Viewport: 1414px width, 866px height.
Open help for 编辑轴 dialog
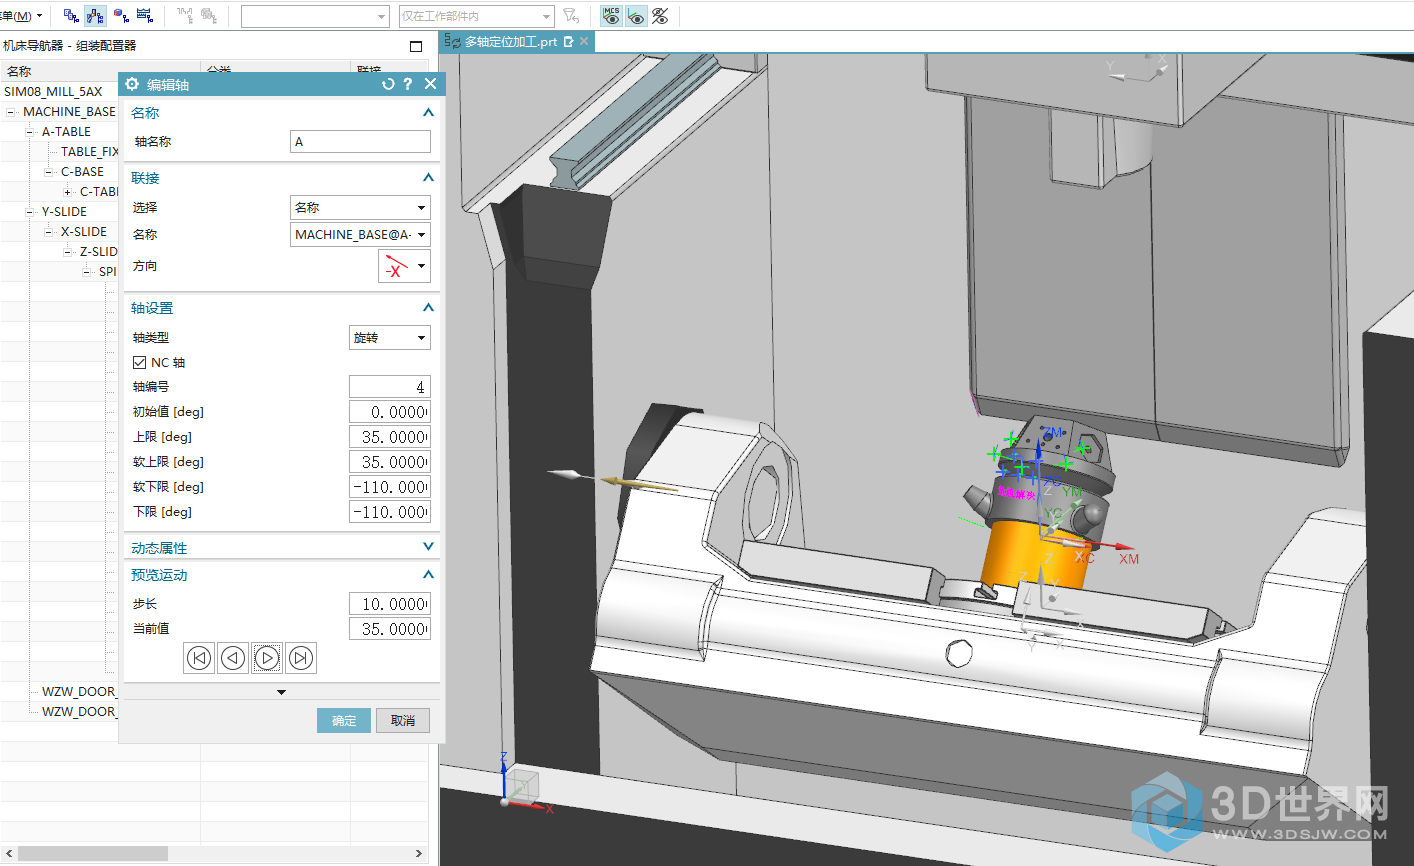point(408,84)
